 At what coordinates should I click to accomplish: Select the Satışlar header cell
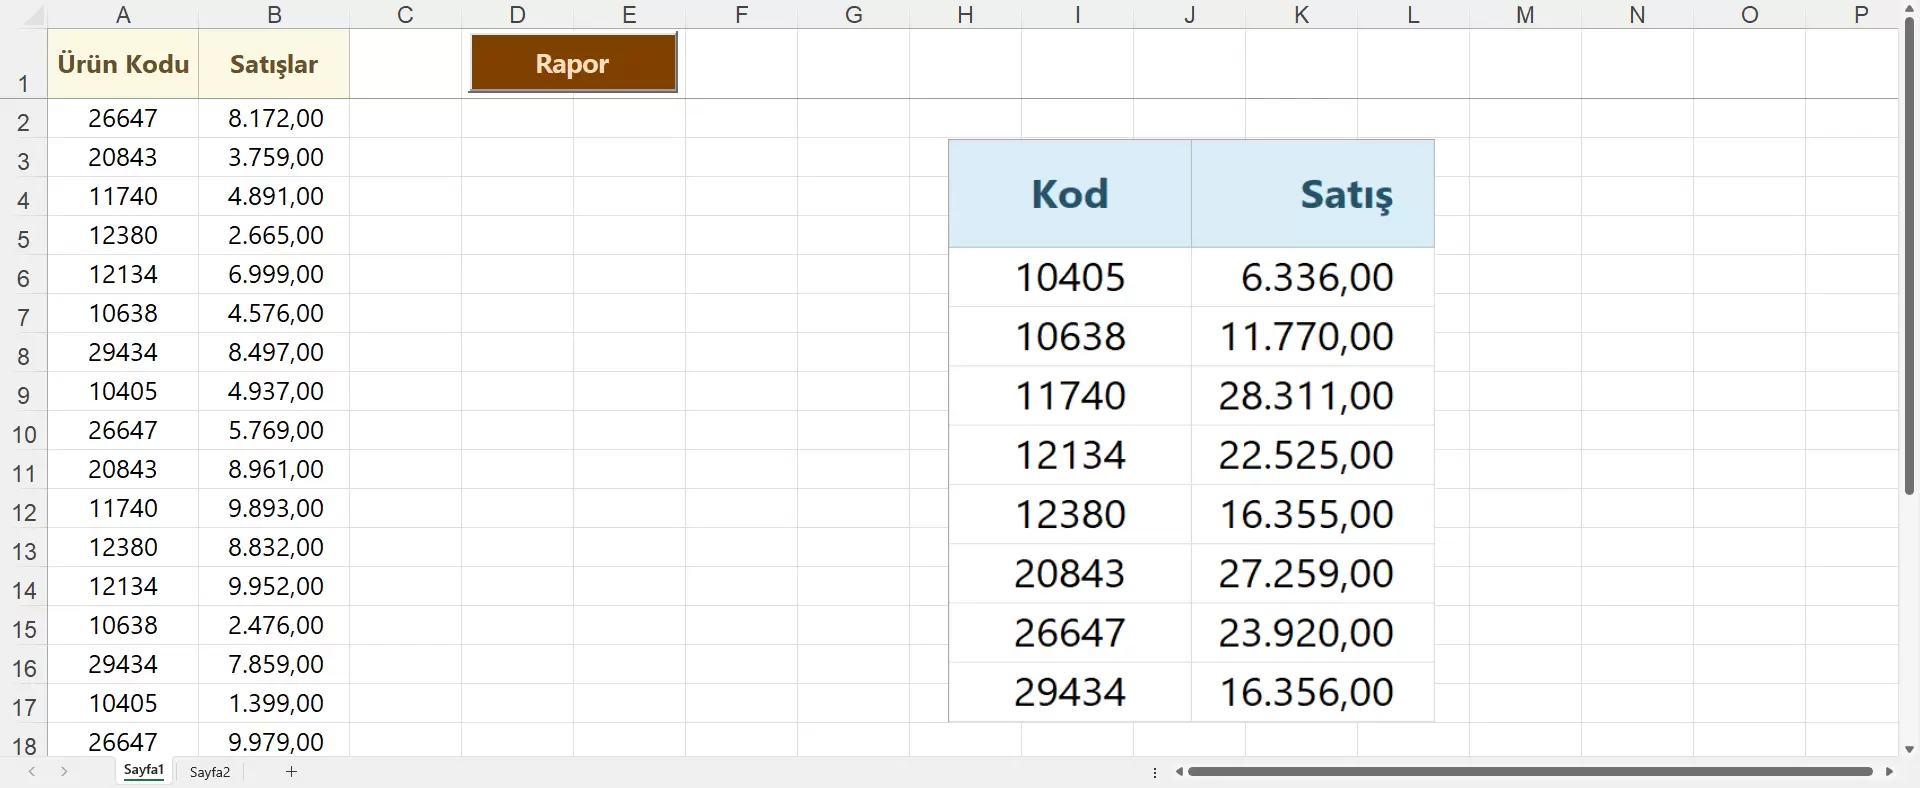coord(274,64)
